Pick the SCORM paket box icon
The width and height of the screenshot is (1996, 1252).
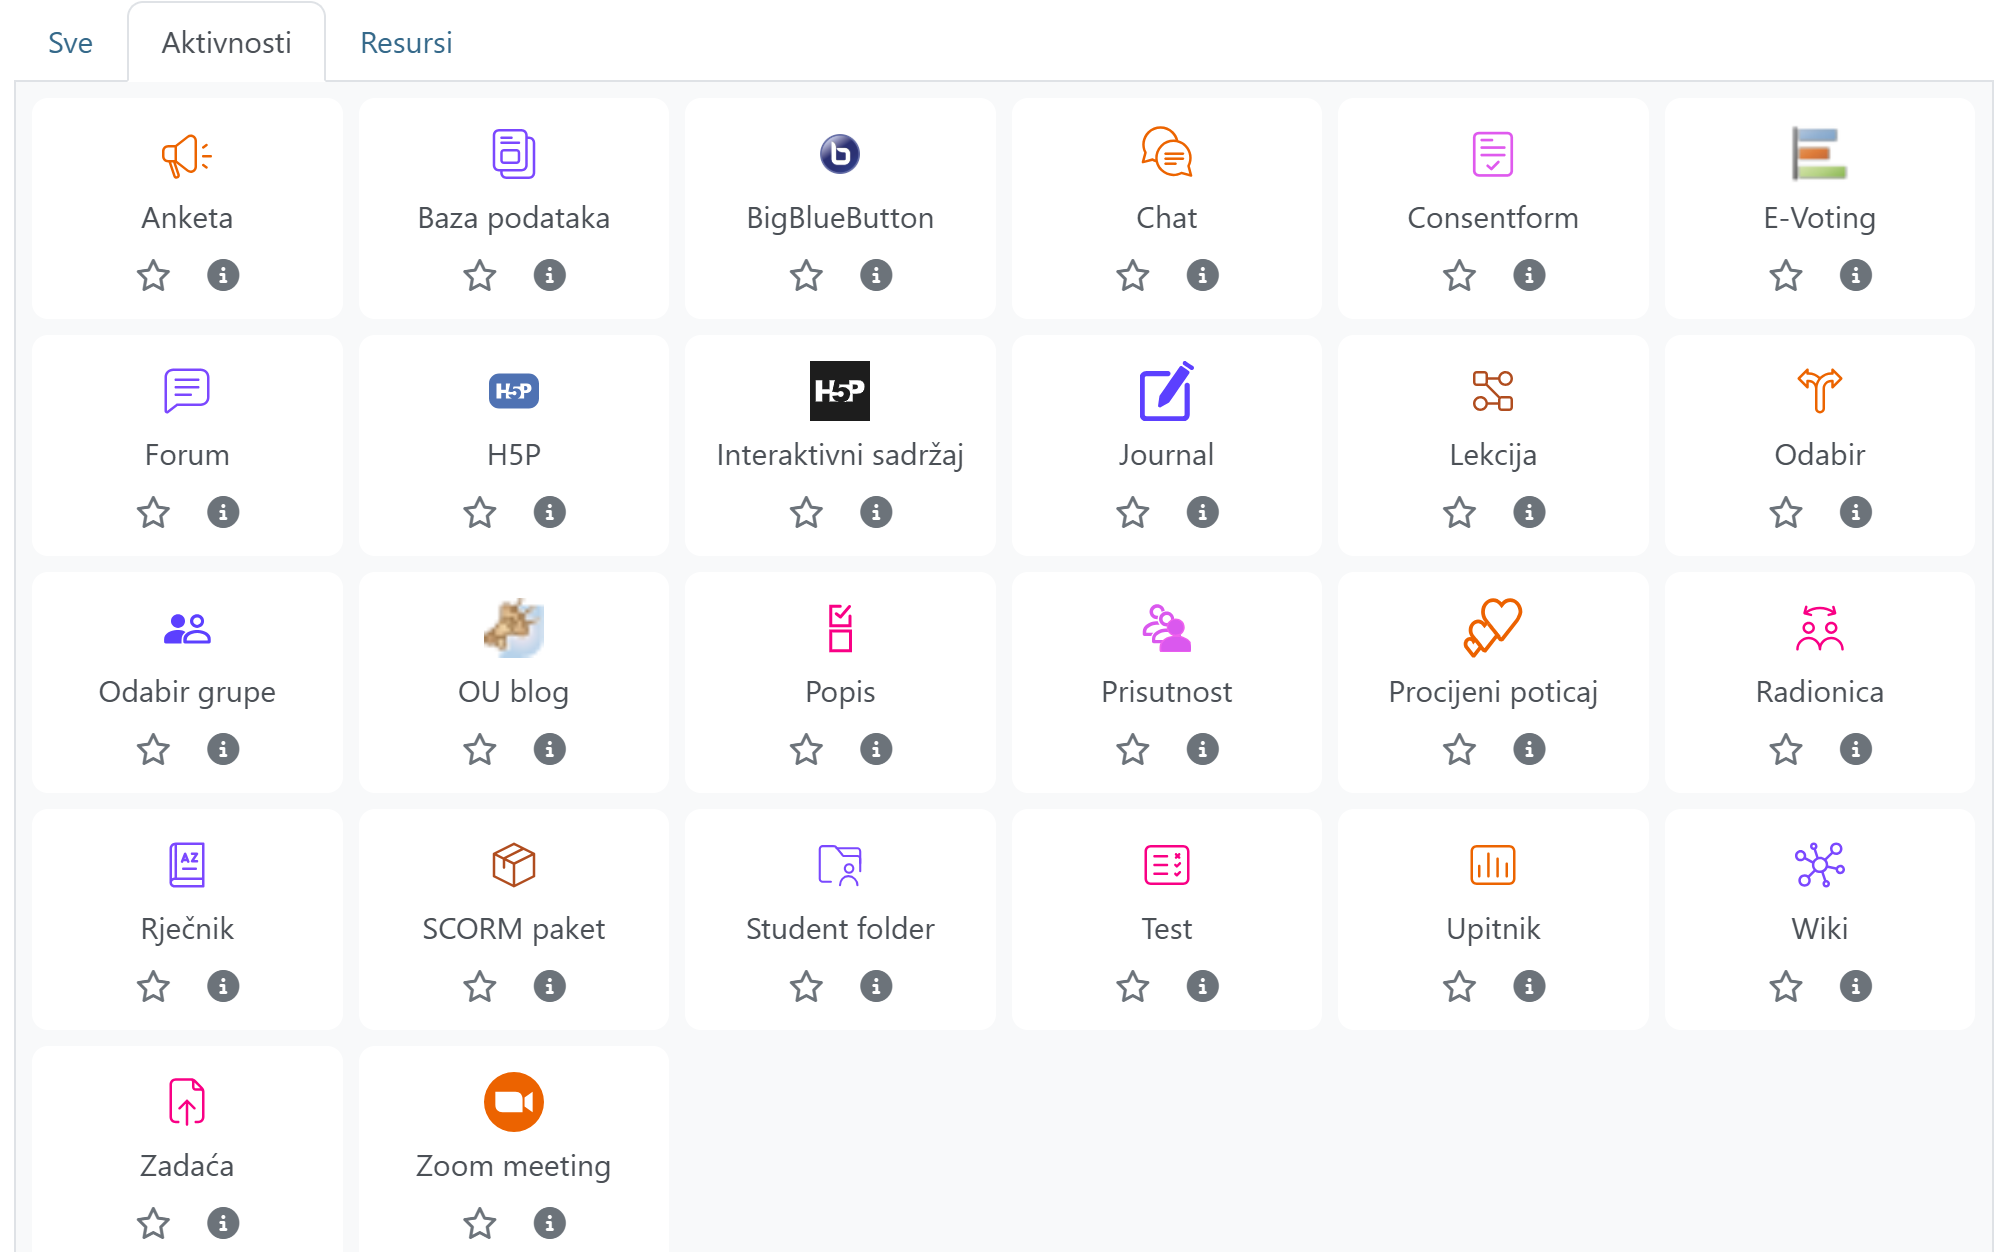[513, 865]
